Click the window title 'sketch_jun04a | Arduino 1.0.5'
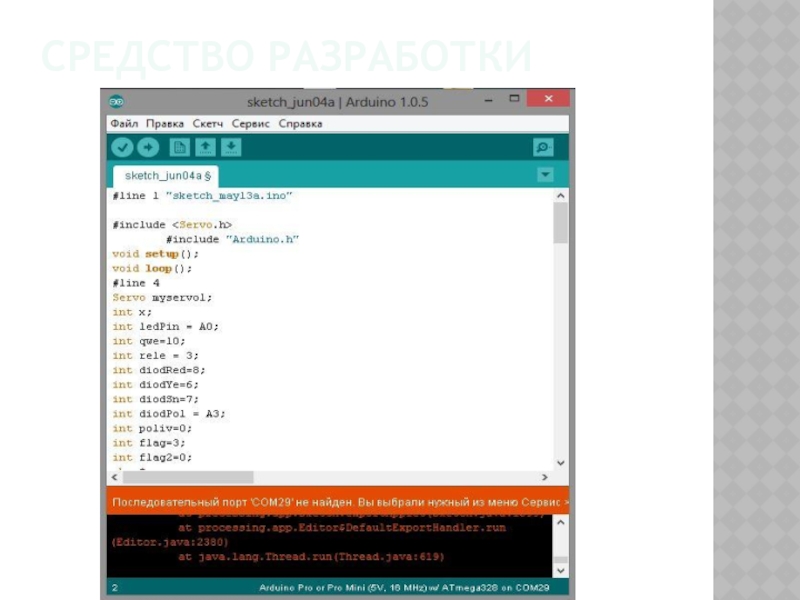 pyautogui.click(x=337, y=102)
